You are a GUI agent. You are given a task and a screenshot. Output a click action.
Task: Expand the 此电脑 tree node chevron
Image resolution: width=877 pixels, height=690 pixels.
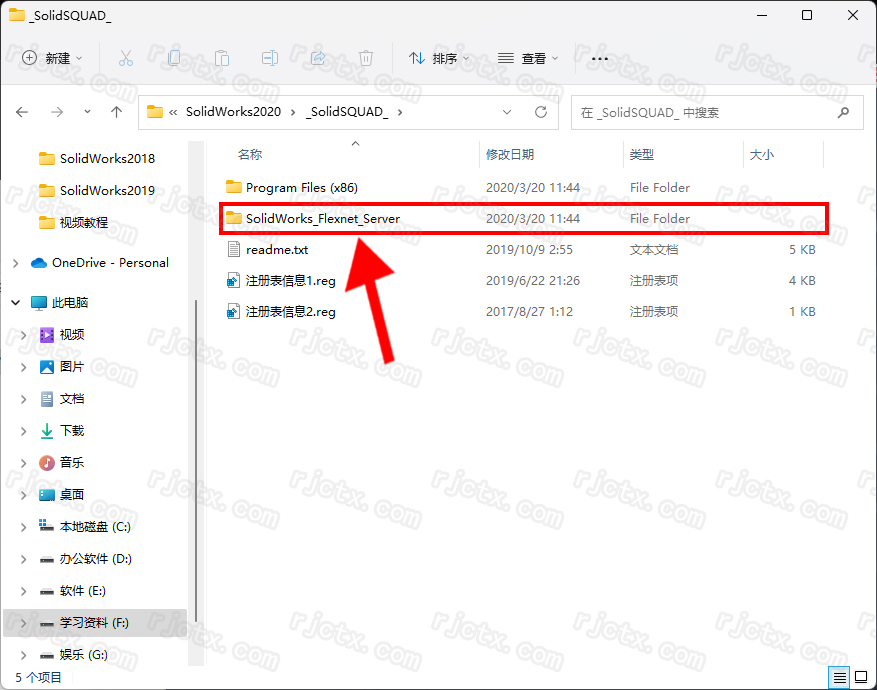pyautogui.click(x=16, y=302)
